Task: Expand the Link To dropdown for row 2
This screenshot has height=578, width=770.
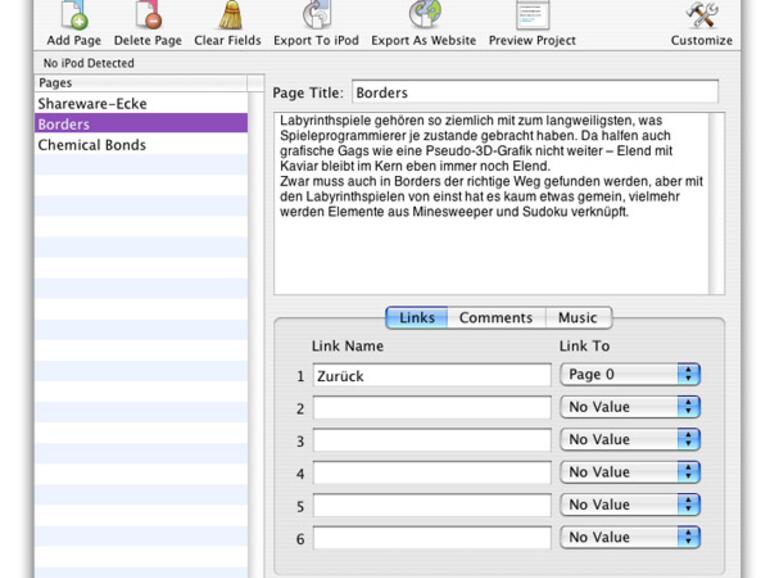Action: pos(630,407)
